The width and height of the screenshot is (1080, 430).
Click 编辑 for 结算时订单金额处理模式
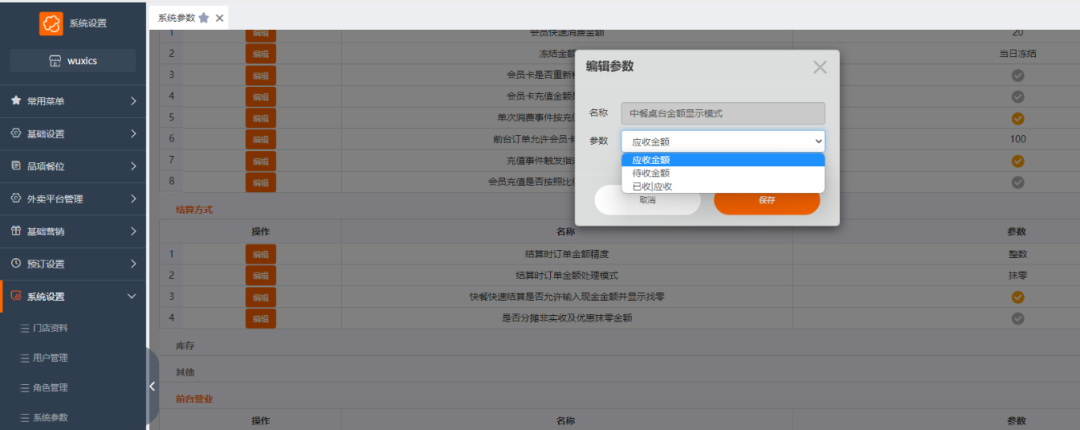click(x=260, y=276)
